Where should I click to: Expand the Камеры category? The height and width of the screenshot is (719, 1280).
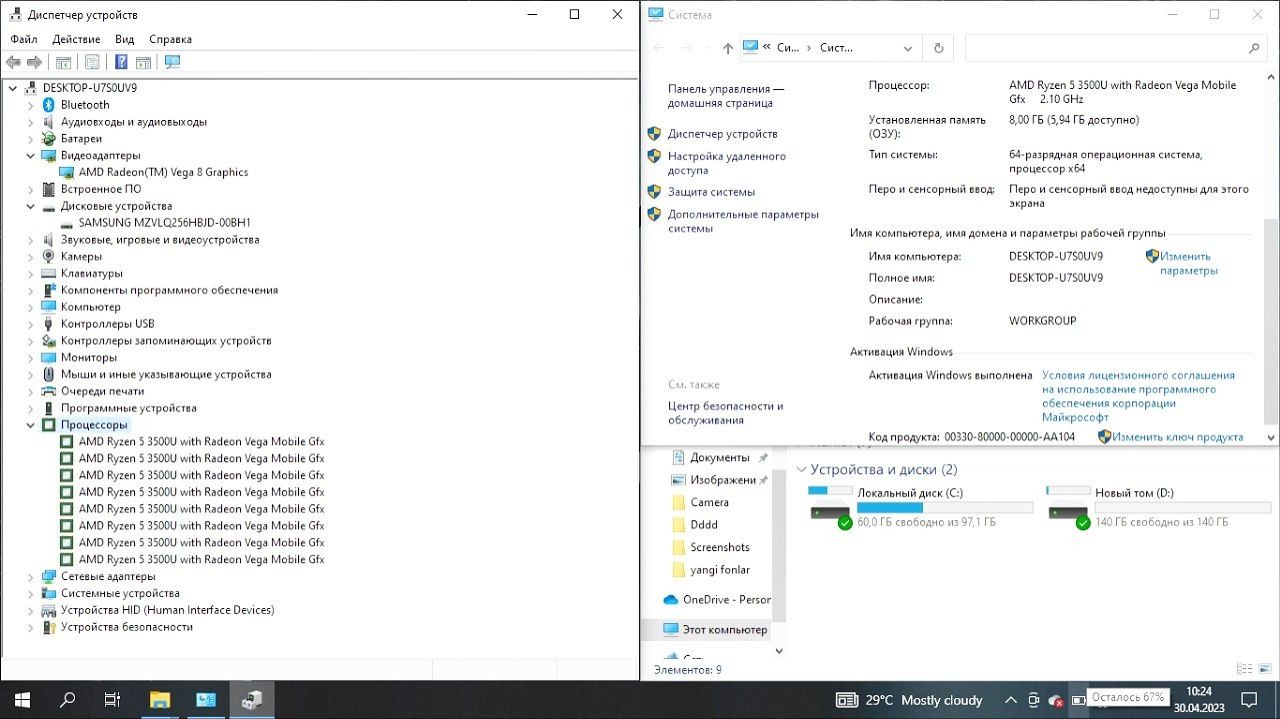(x=31, y=256)
